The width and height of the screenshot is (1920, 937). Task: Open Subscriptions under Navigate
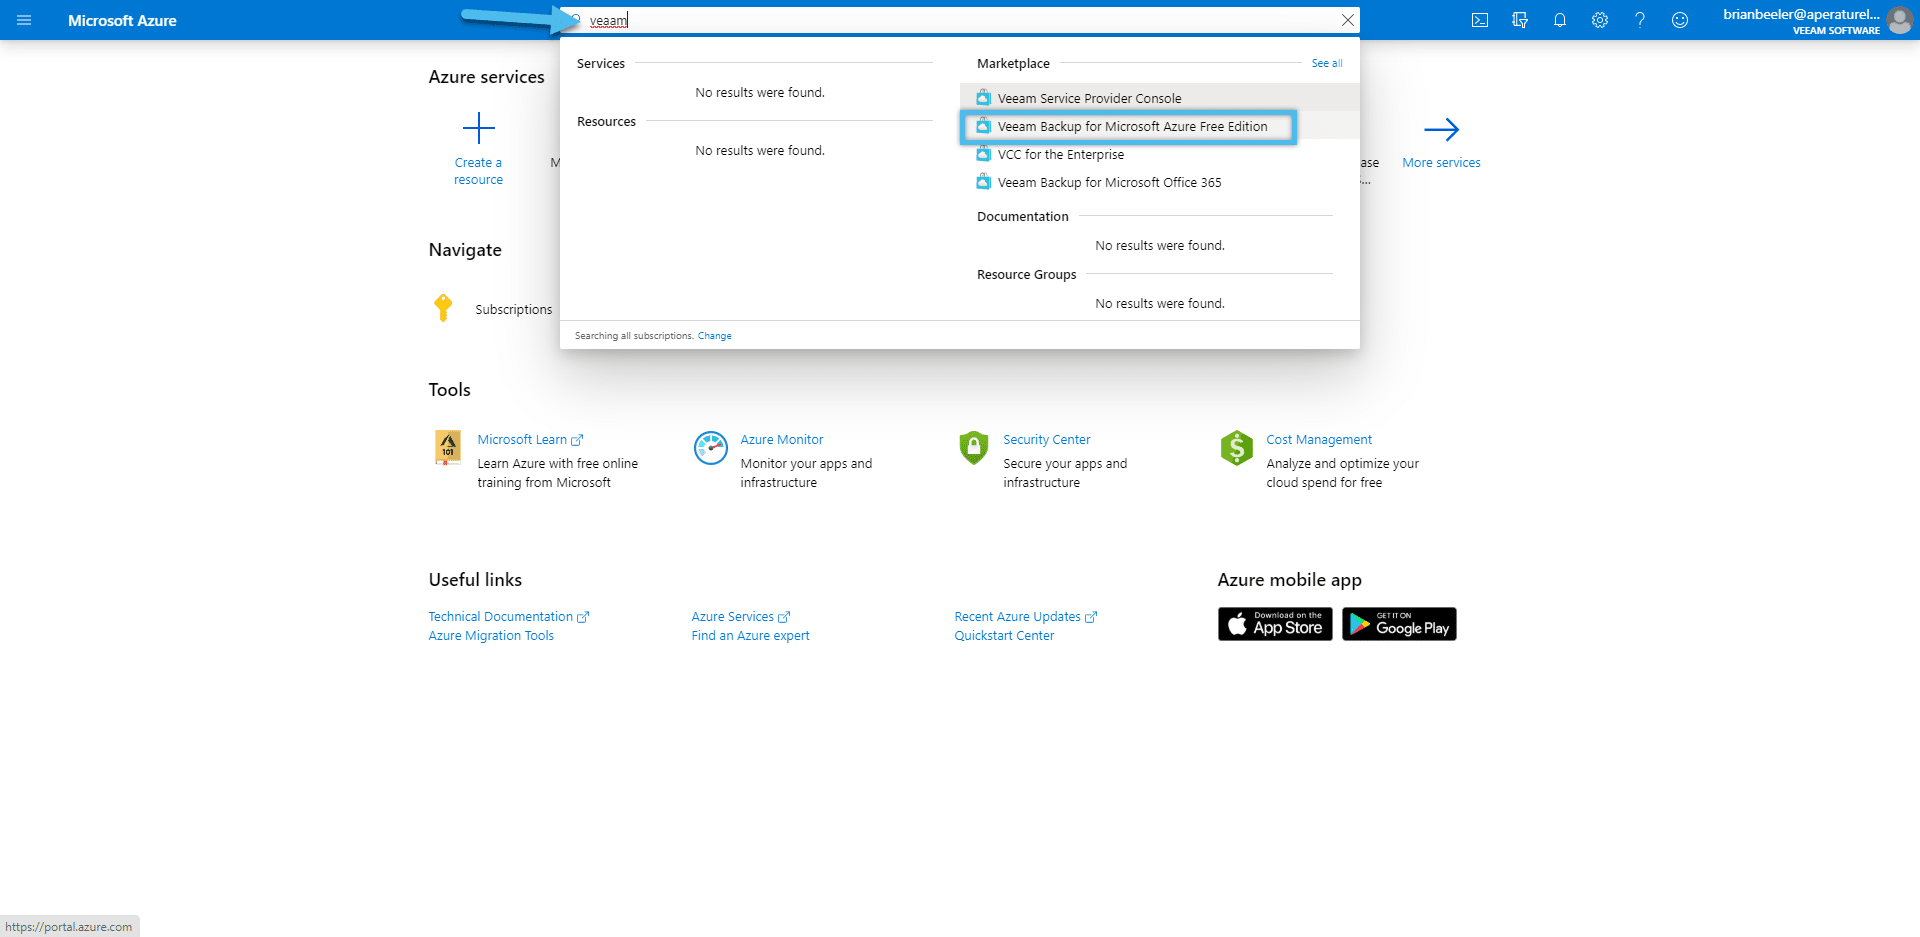[x=513, y=309]
